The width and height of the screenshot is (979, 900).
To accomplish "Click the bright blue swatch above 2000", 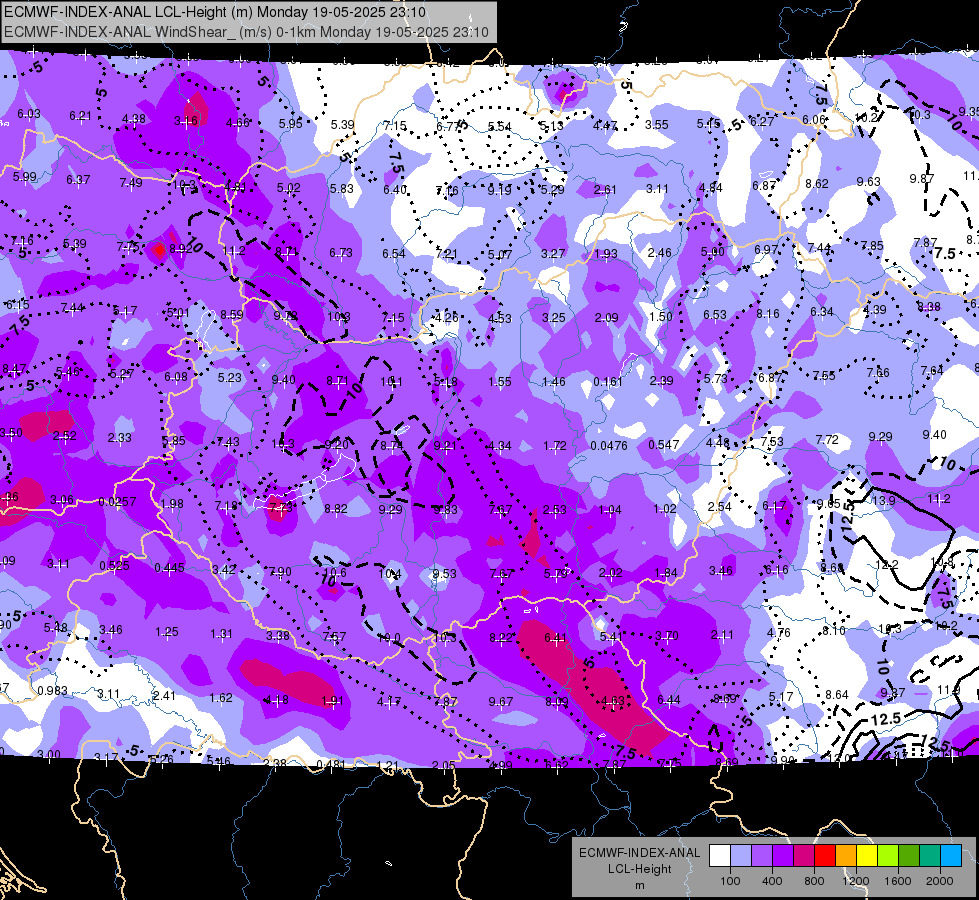I will (951, 855).
